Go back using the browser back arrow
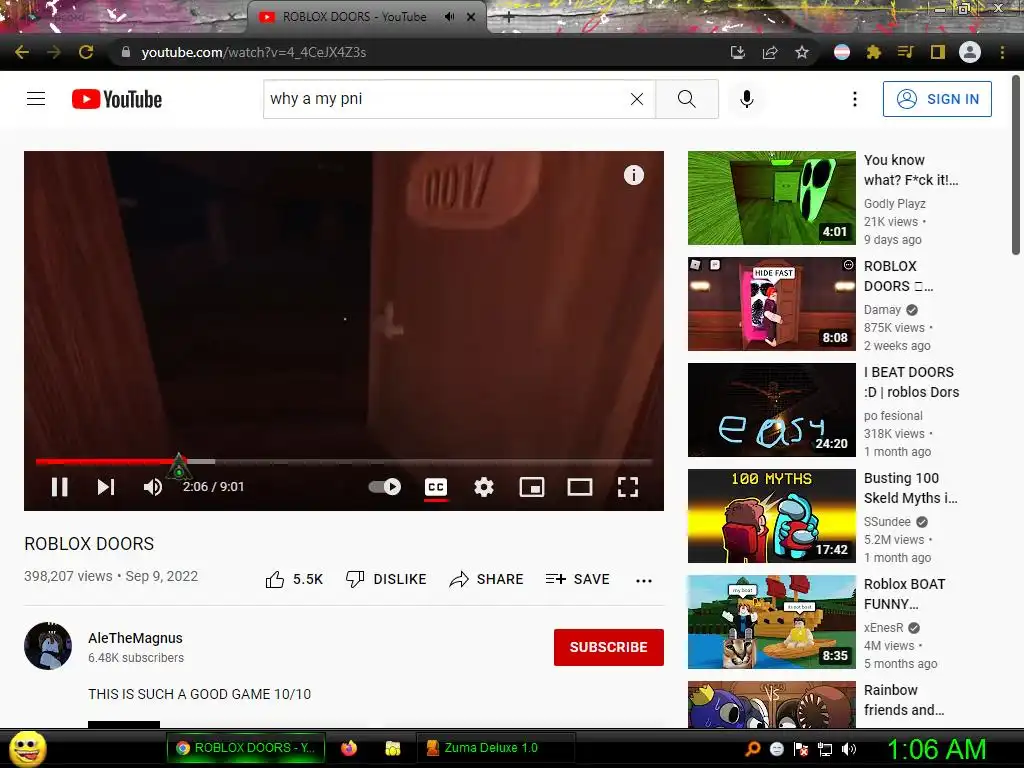 pyautogui.click(x=22, y=52)
